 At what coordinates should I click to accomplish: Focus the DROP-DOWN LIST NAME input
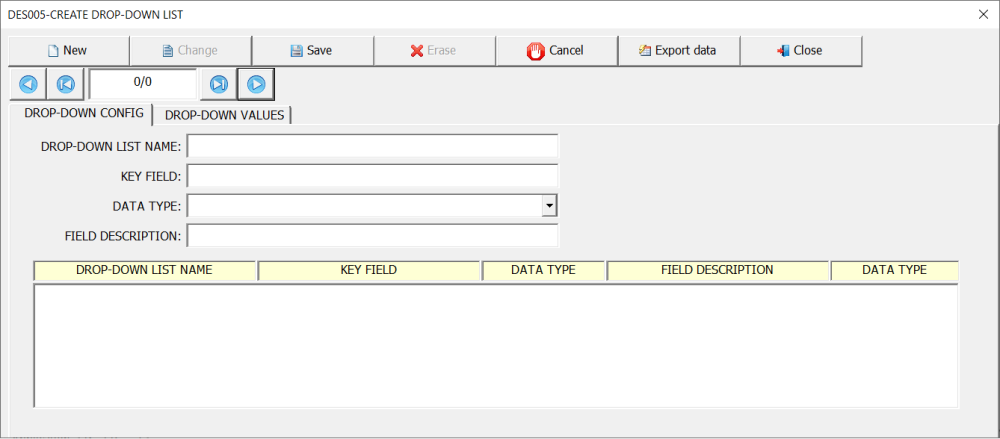click(x=372, y=146)
